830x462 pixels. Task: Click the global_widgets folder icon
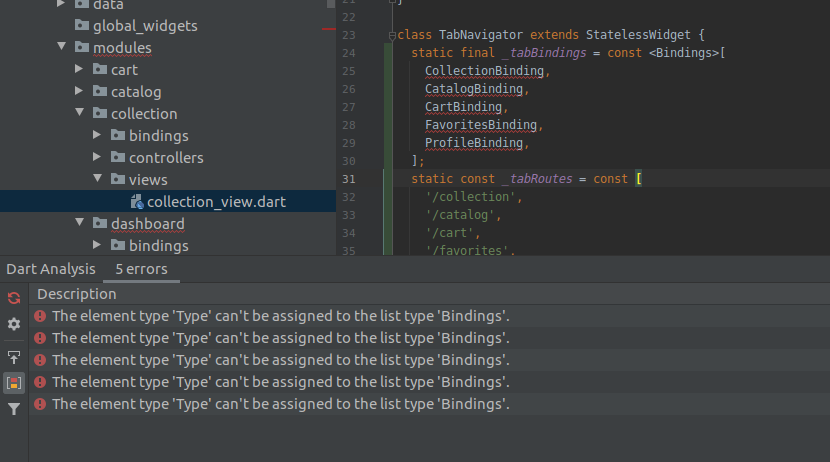(x=82, y=25)
